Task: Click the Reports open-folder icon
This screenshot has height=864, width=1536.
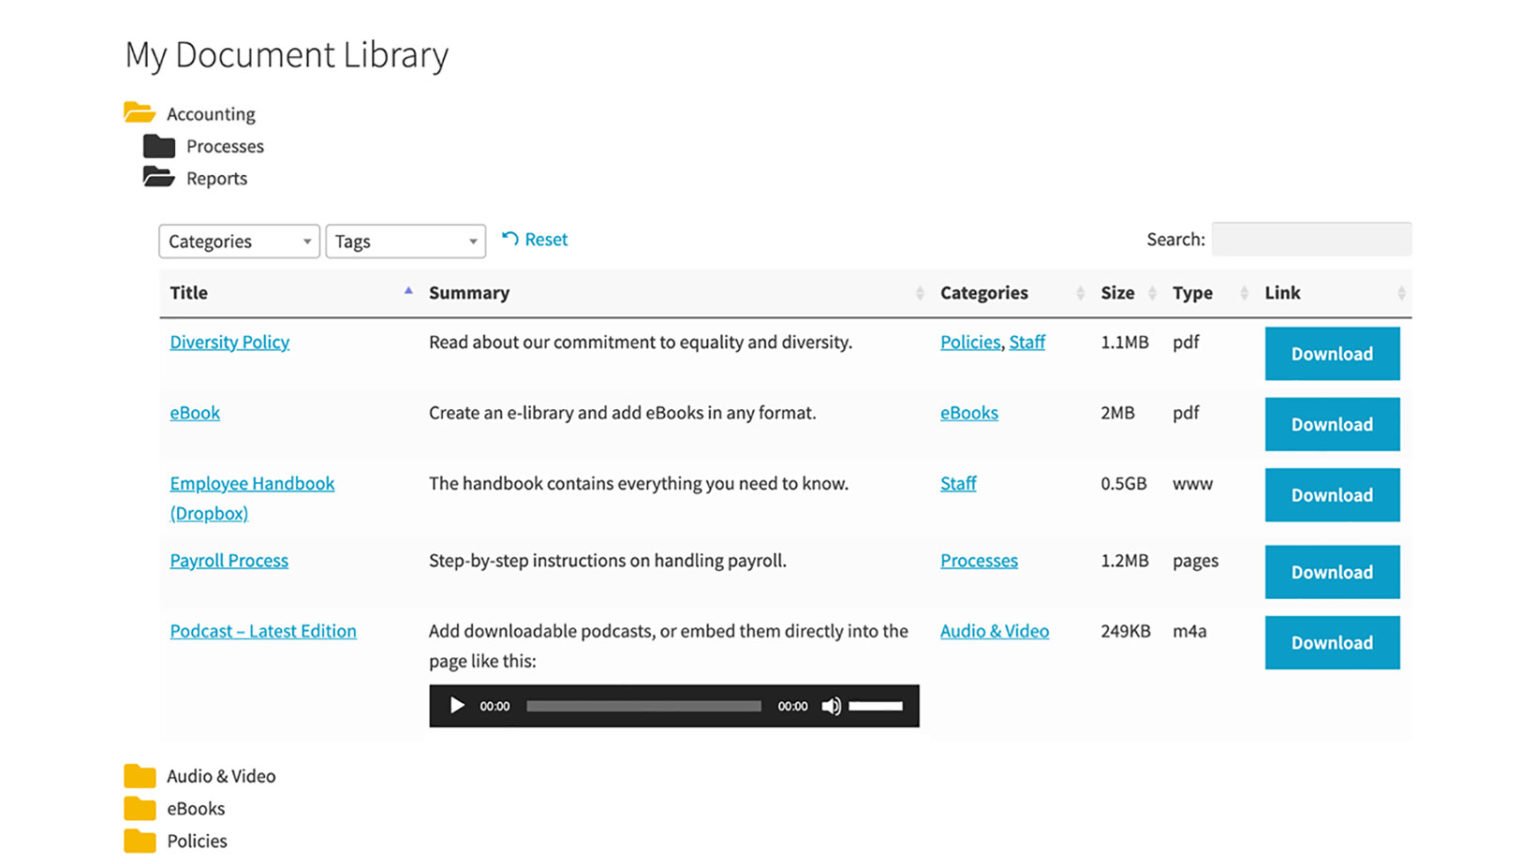Action: tap(158, 177)
